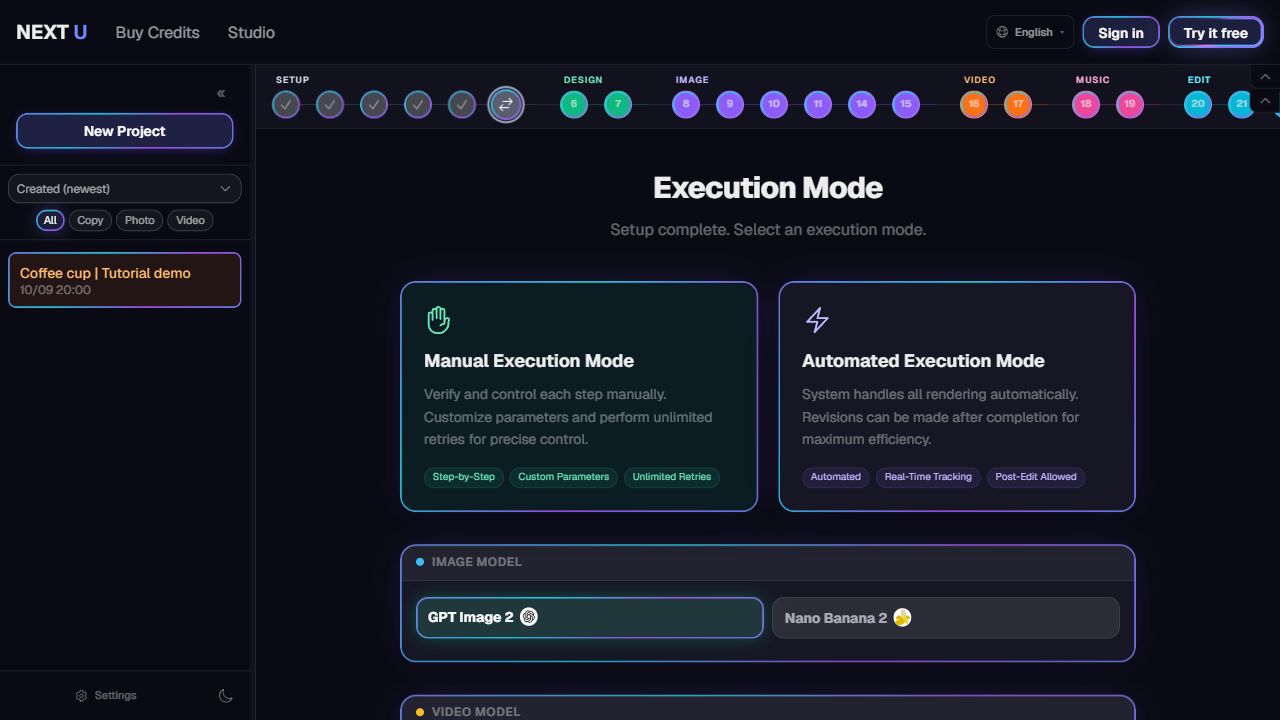Screen dimensions: 1280x720
Task: Jump to Image step 11
Action: click(818, 104)
